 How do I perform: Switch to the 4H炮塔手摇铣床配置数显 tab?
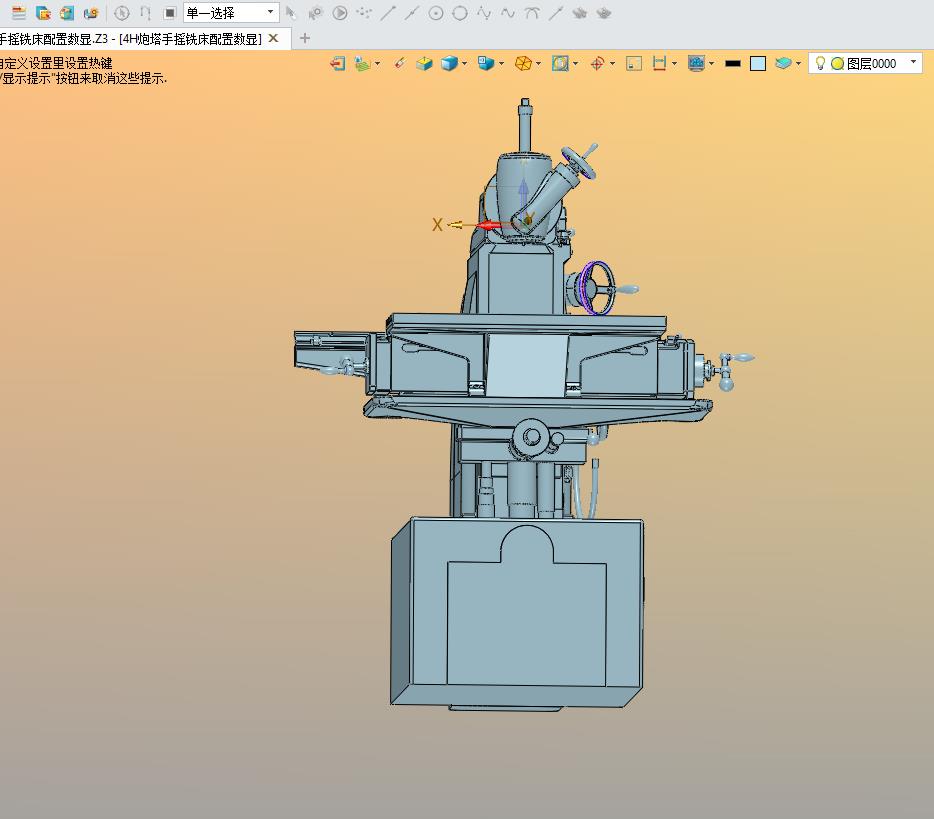tap(131, 39)
